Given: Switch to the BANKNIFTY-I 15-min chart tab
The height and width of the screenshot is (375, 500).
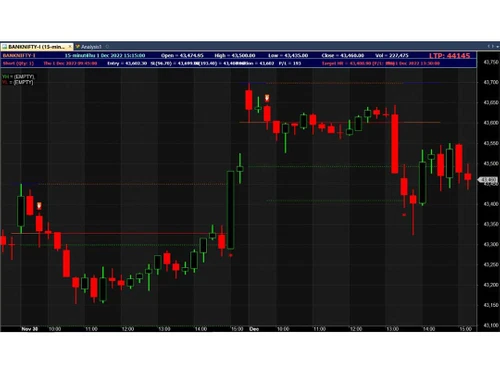Looking at the screenshot, I should point(37,47).
